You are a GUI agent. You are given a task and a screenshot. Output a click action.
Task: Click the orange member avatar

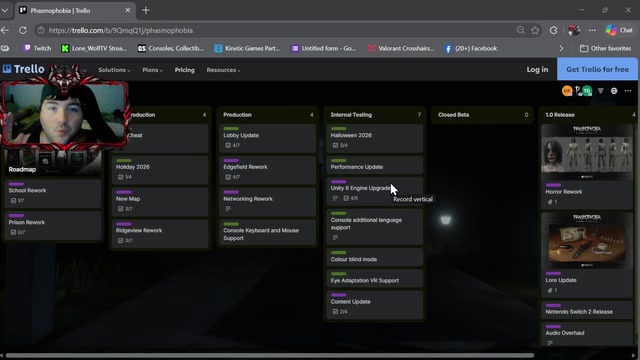tap(567, 91)
